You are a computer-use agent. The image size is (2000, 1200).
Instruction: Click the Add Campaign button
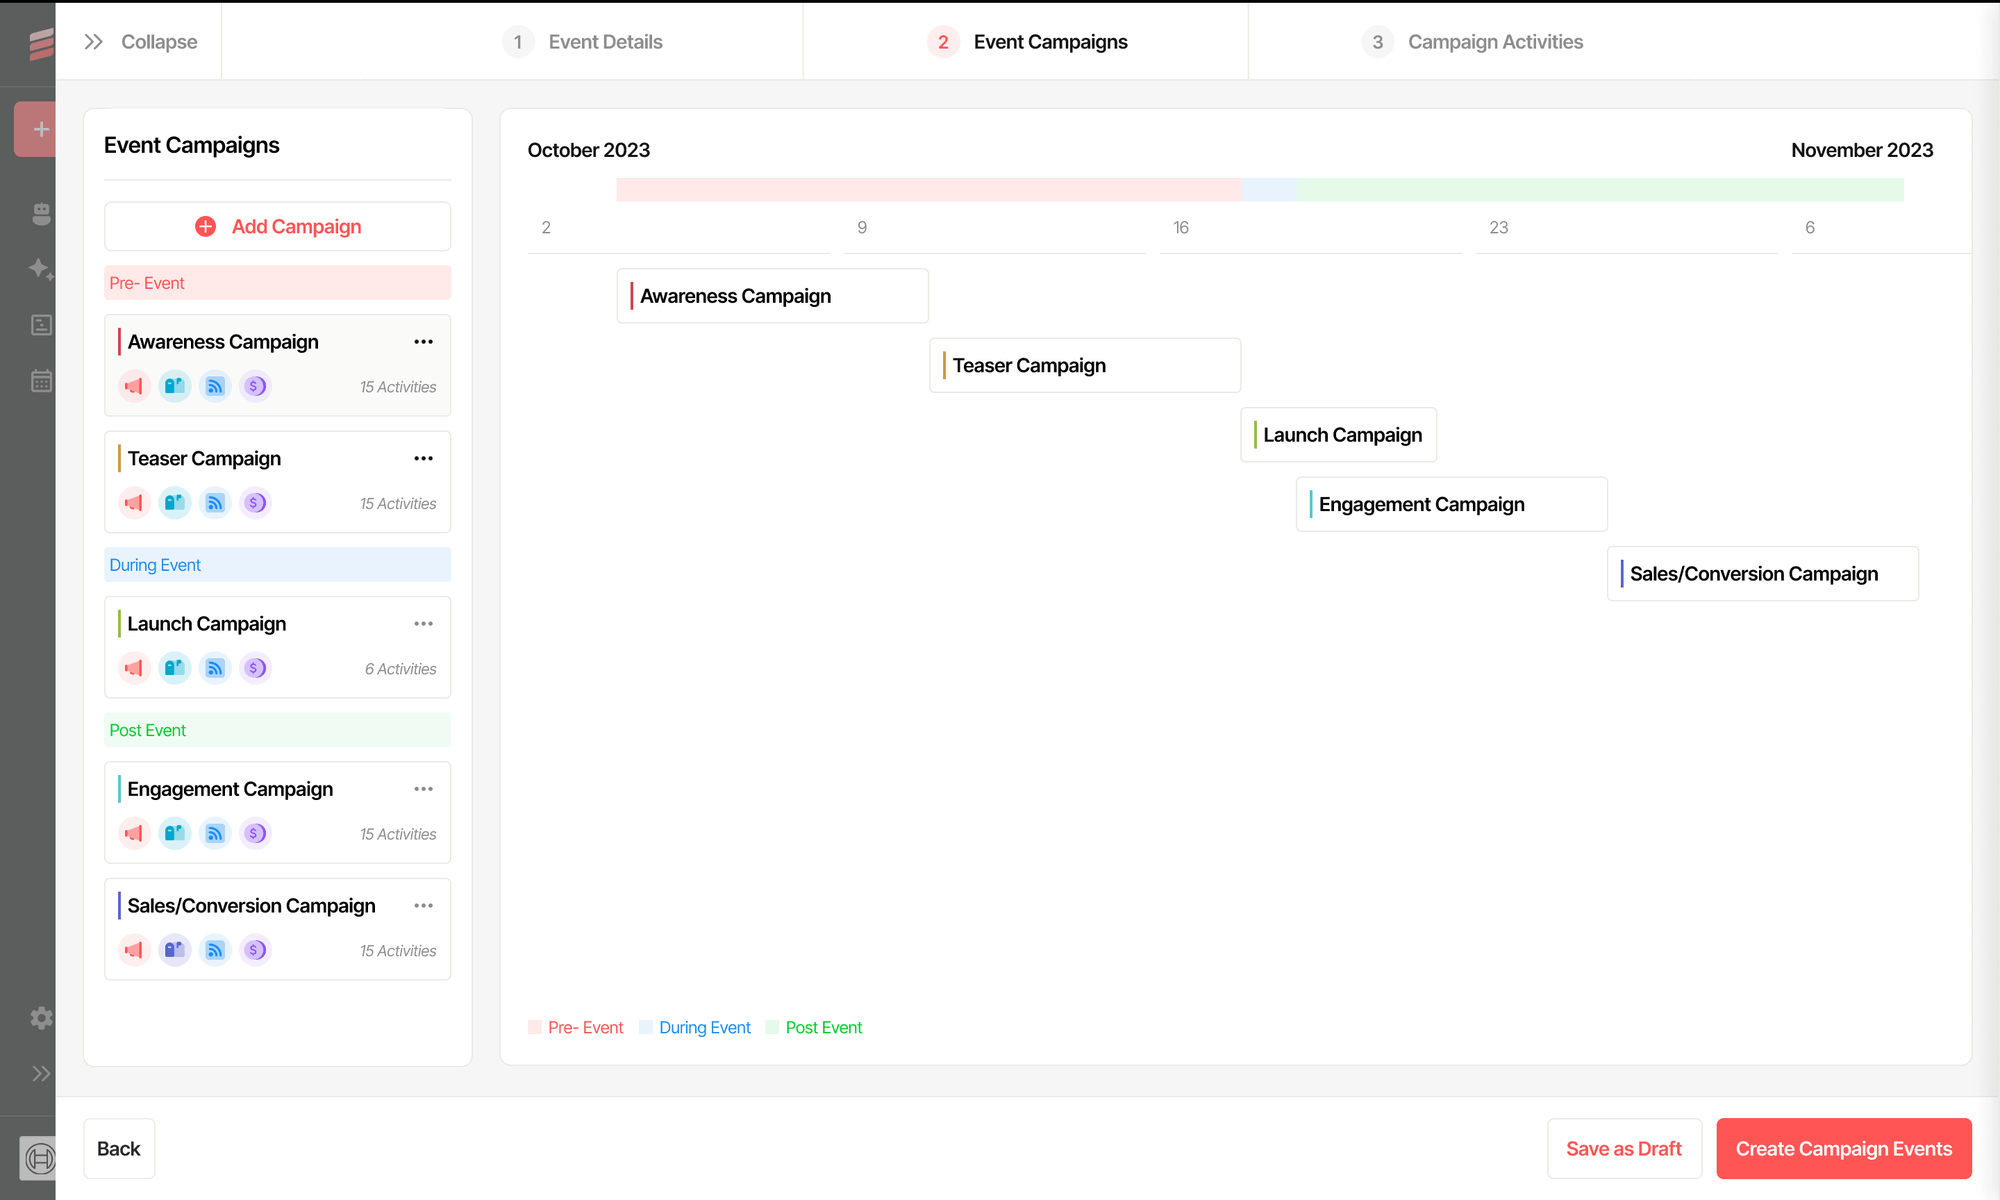[x=277, y=226]
